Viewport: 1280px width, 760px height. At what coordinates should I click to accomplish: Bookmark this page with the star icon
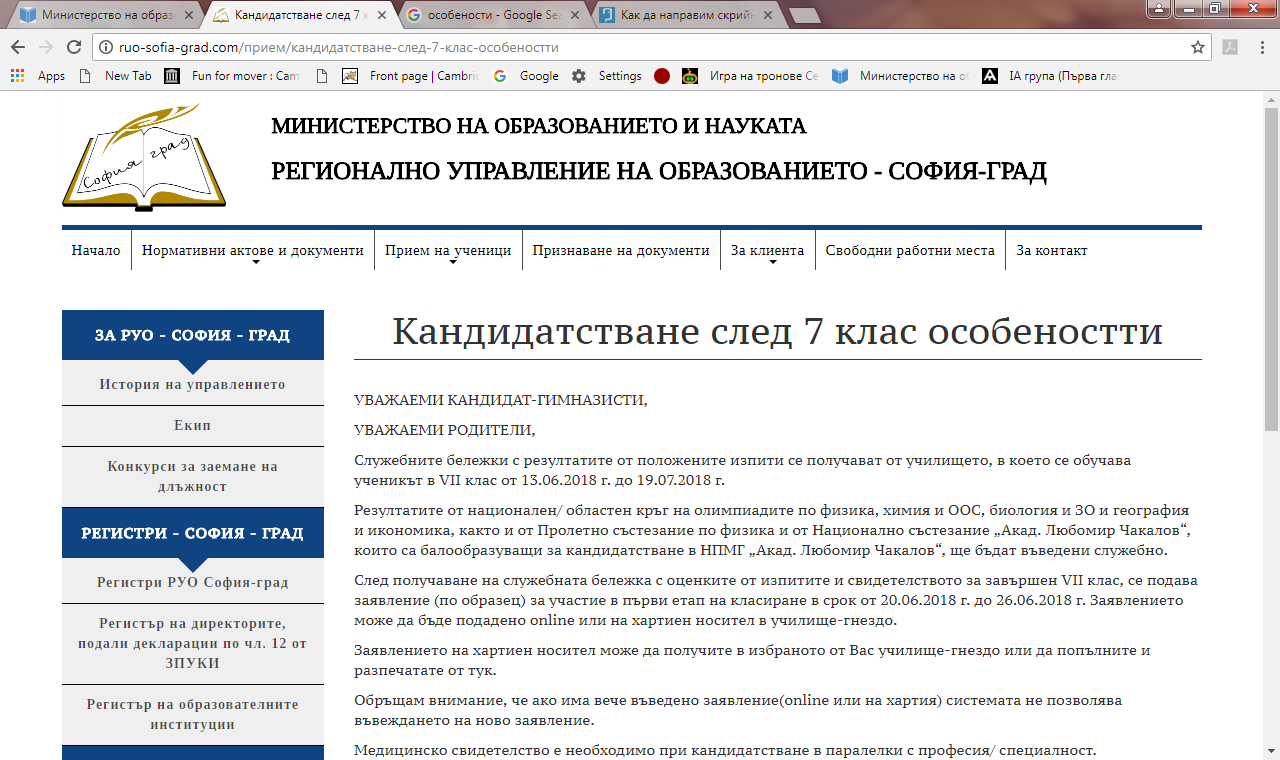tap(1197, 47)
